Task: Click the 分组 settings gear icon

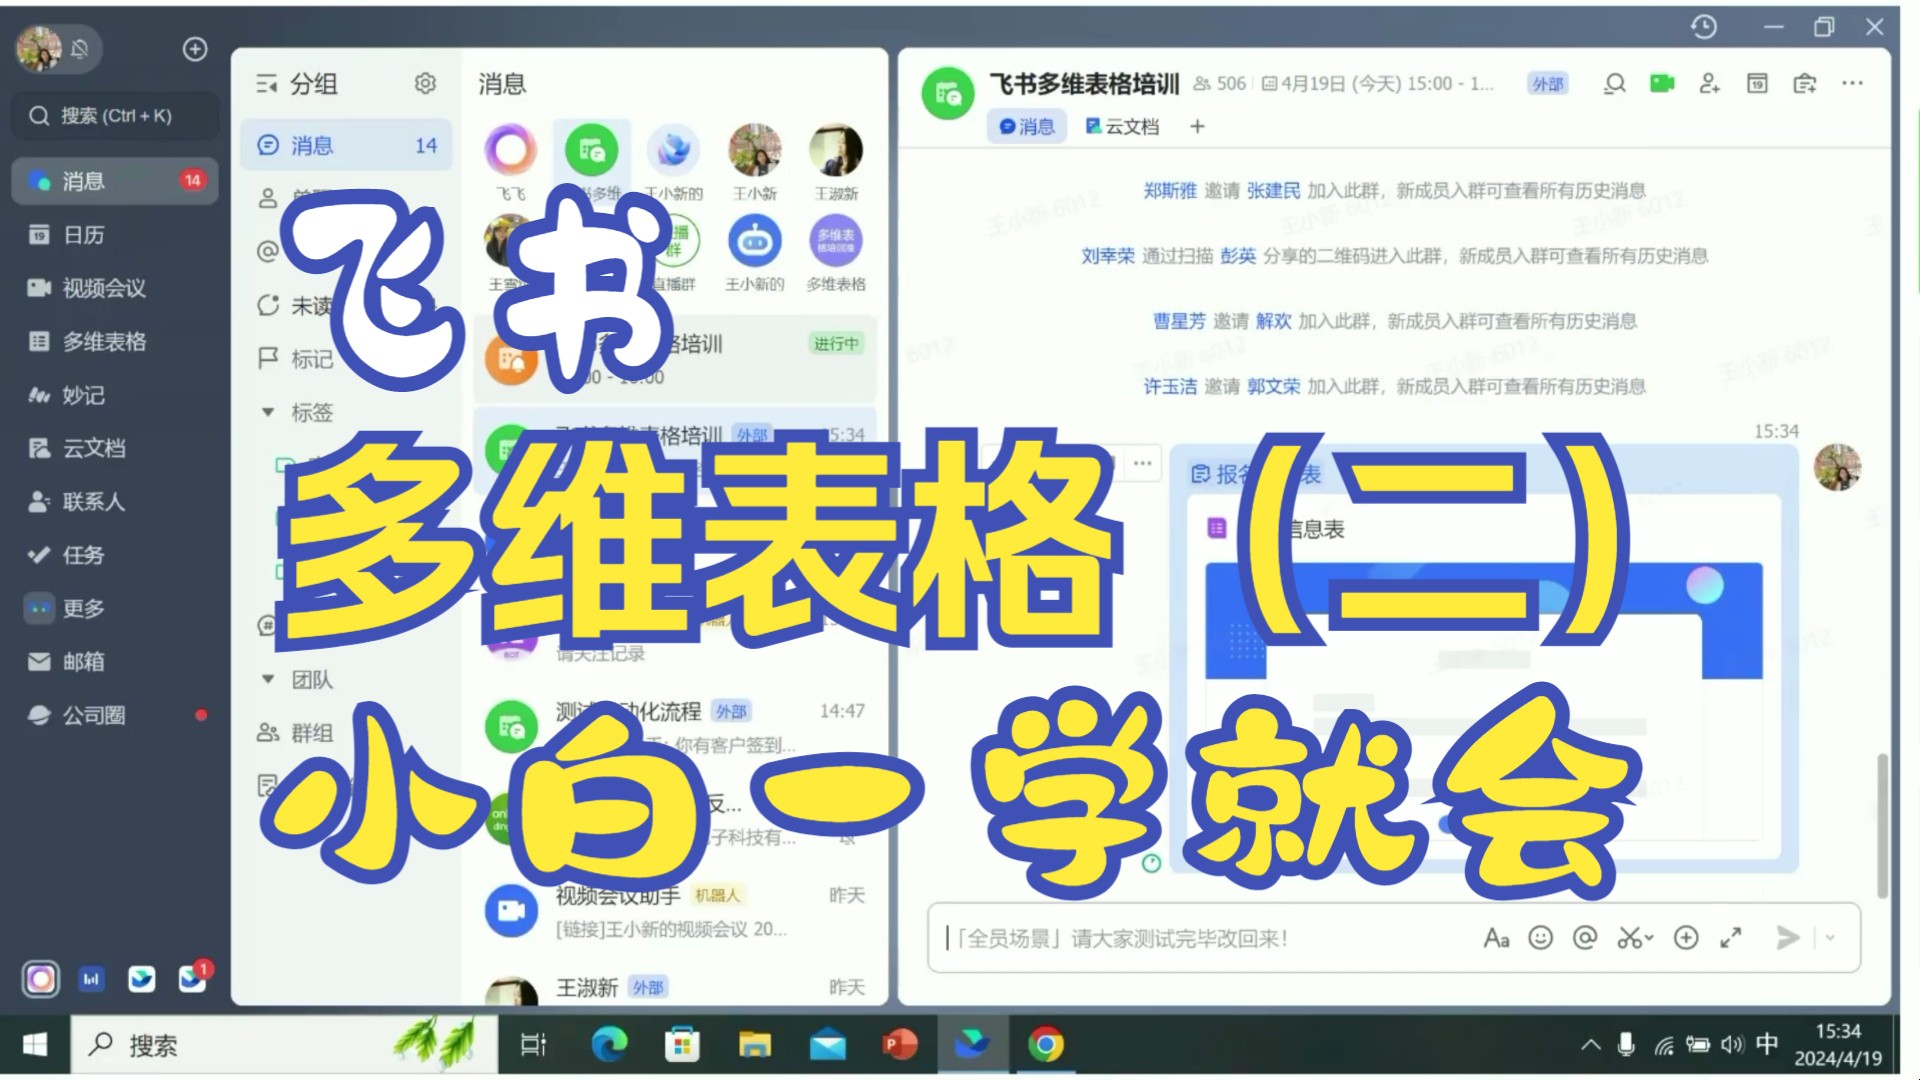Action: (x=425, y=83)
